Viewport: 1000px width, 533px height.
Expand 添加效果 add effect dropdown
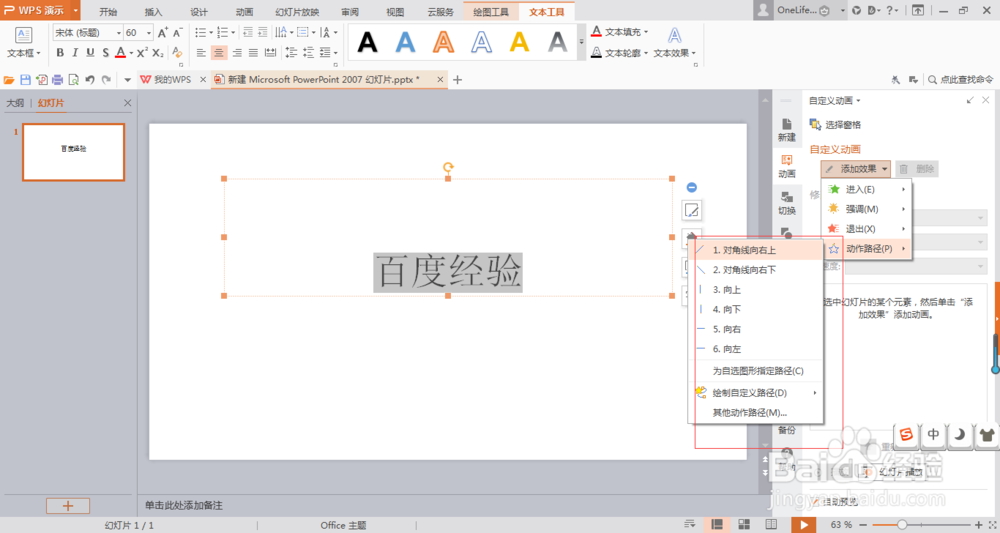(x=856, y=169)
